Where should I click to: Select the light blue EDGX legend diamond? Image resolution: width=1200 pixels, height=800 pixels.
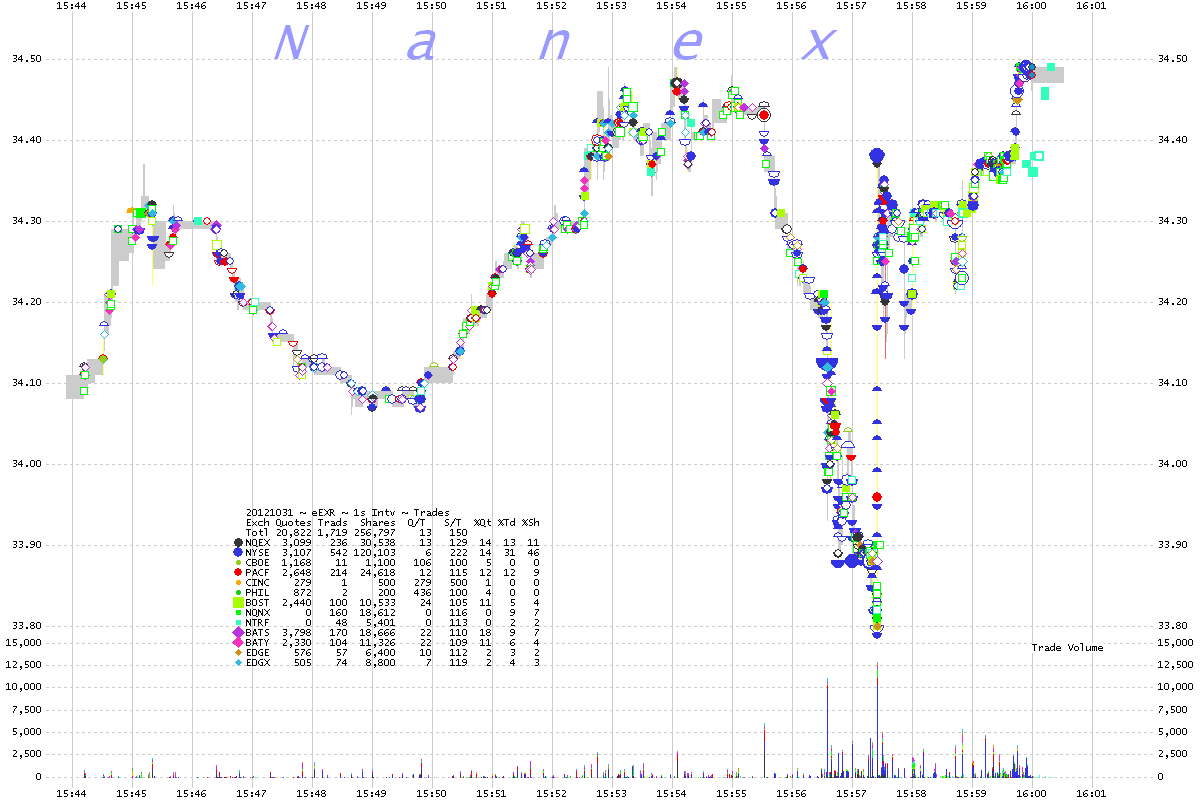pos(237,662)
